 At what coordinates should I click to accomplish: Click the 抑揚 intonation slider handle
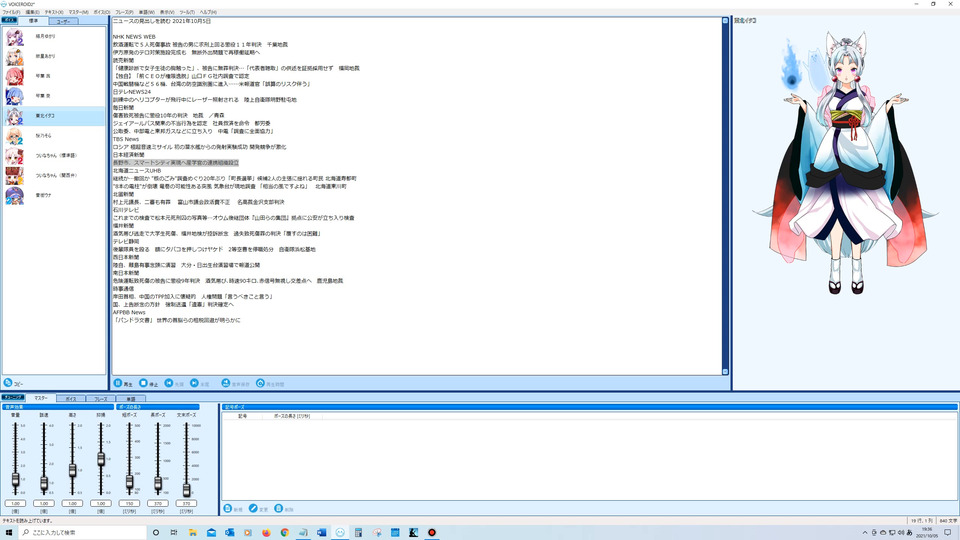[101, 459]
